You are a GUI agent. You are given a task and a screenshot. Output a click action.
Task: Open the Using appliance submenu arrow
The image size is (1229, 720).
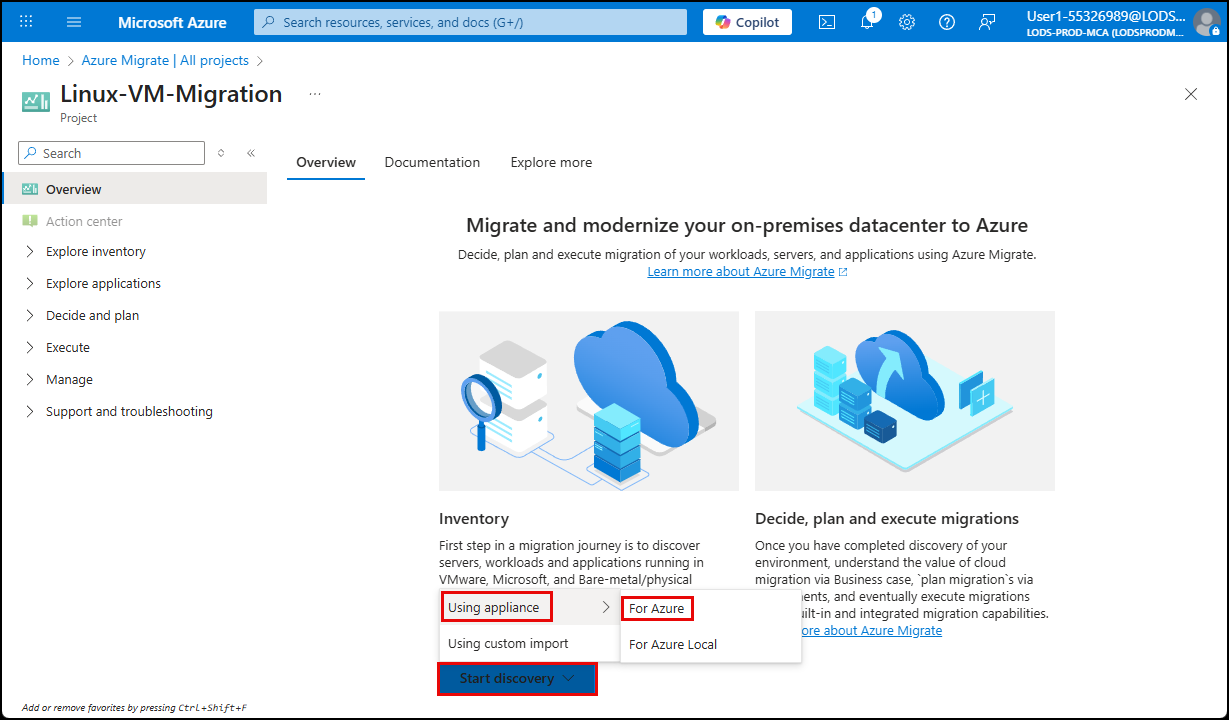(x=605, y=607)
